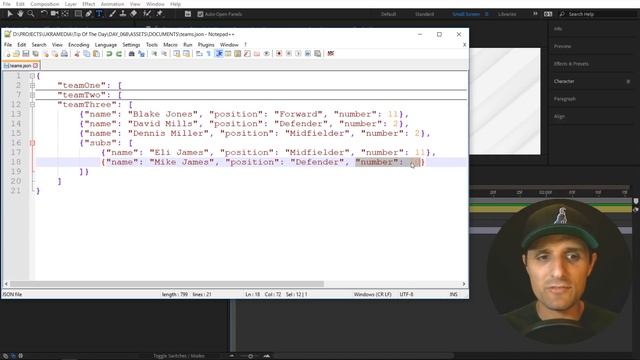Image resolution: width=640 pixels, height=360 pixels.
Task: Click Toggle Switches / Modes in After Effects timeline
Action: [x=179, y=356]
